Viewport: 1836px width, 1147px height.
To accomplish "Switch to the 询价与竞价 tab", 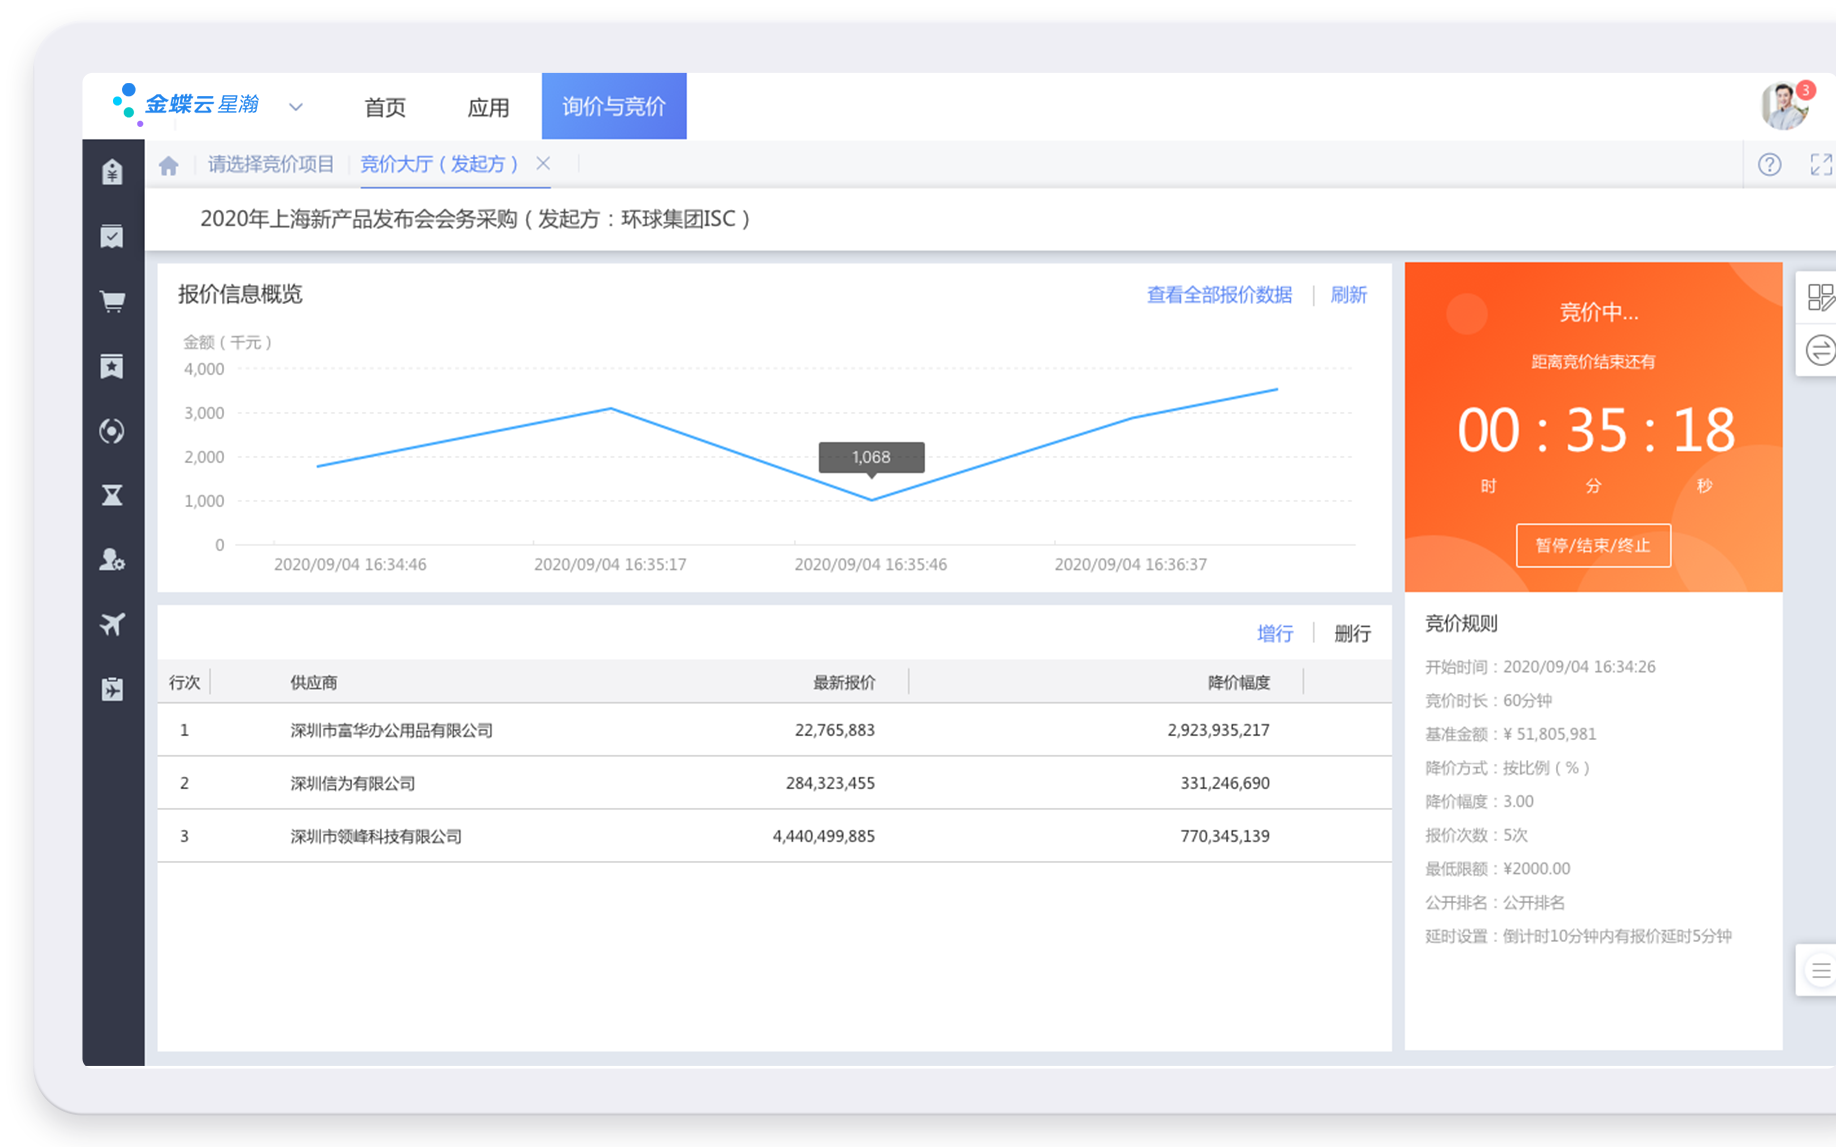I will [x=613, y=106].
